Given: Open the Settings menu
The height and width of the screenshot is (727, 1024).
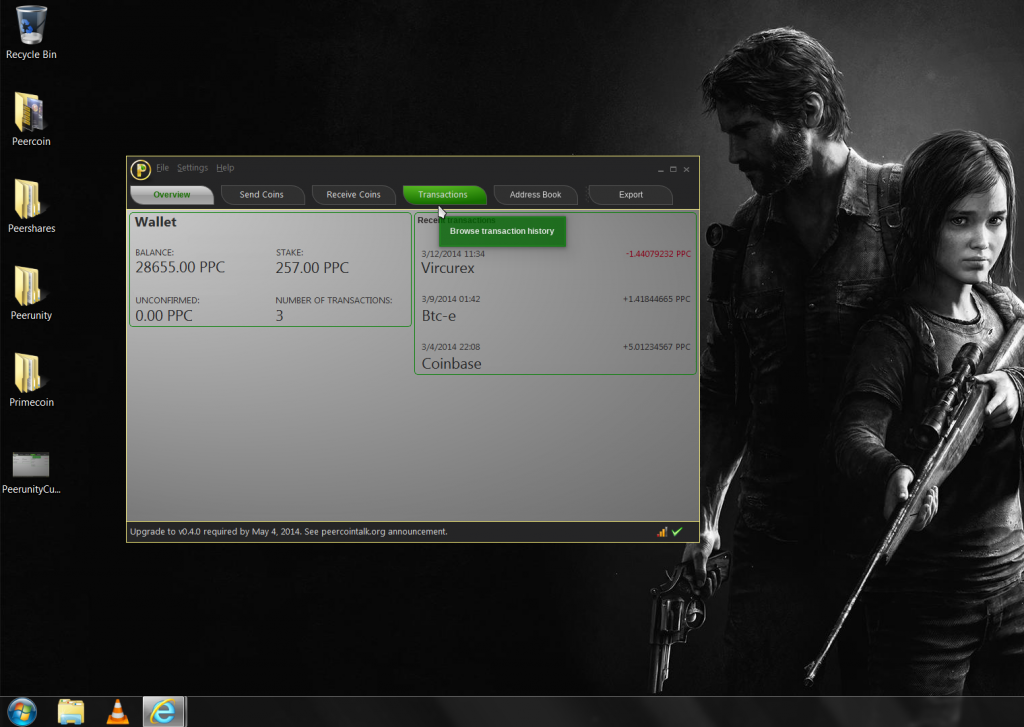Looking at the screenshot, I should 193,168.
